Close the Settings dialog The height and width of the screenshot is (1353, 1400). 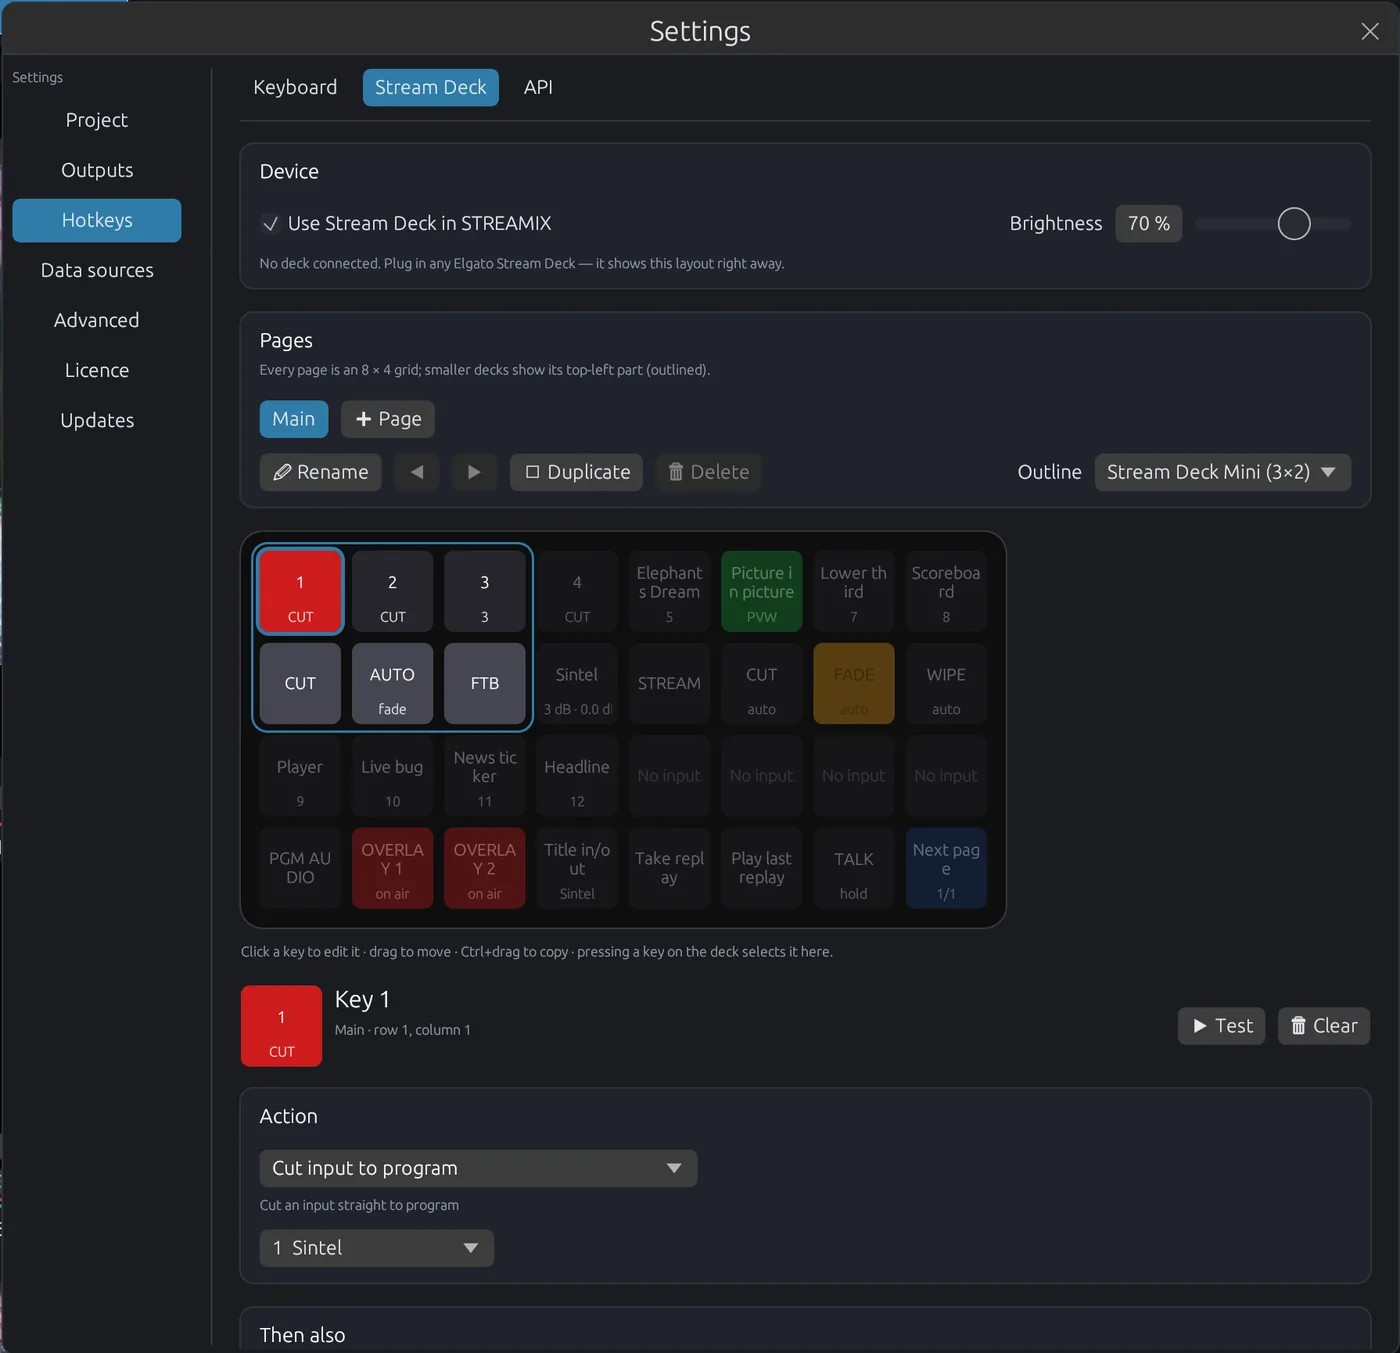tap(1370, 31)
